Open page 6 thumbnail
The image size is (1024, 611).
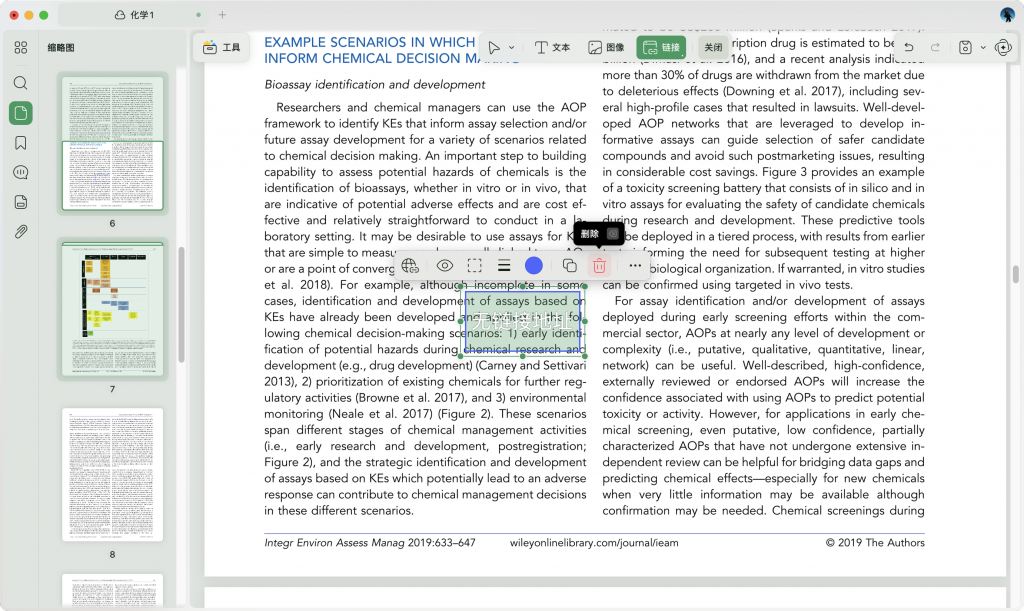(112, 143)
